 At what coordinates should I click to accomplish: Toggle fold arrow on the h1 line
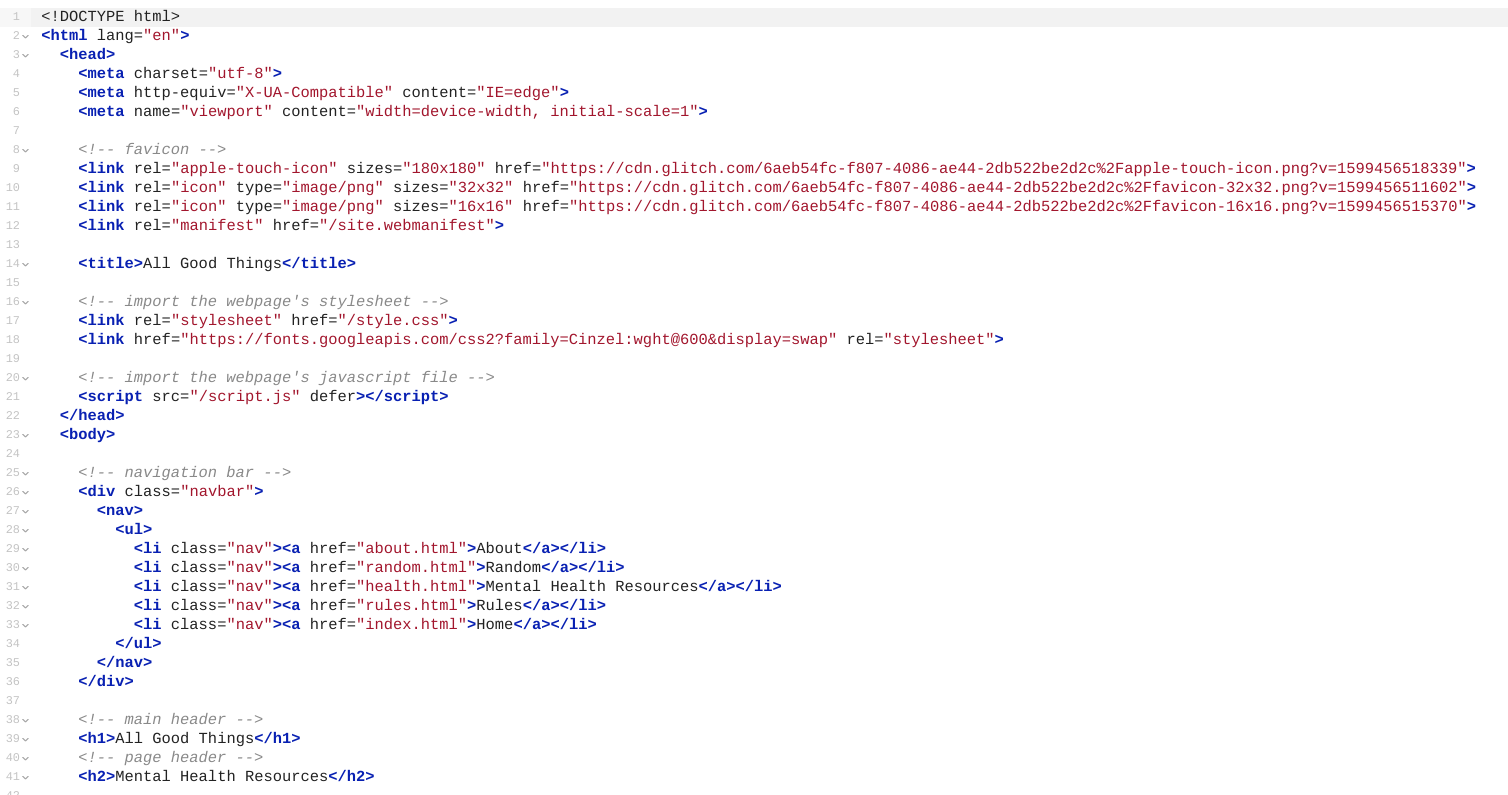point(26,739)
